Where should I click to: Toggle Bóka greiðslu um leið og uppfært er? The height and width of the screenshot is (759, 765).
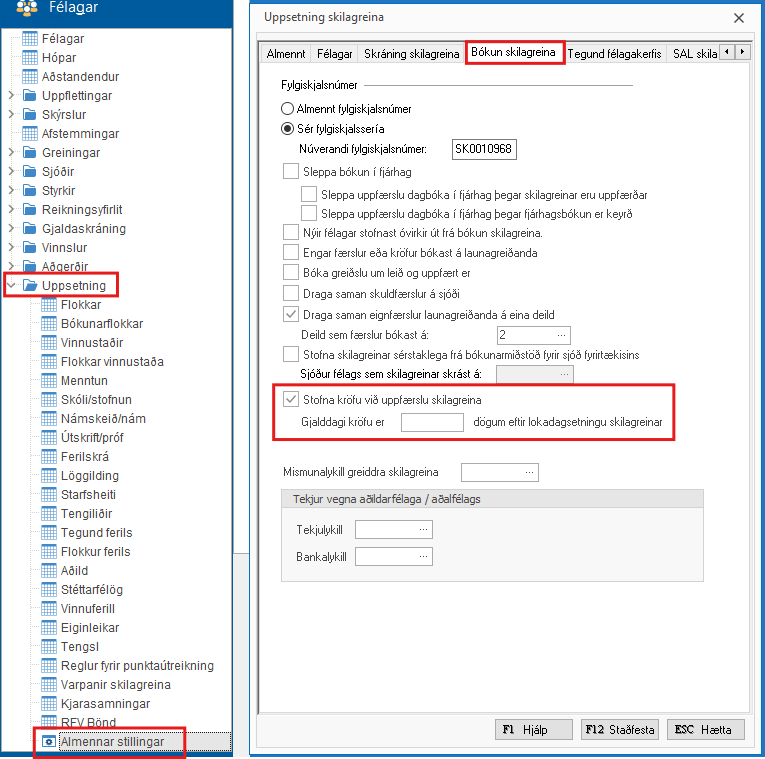click(x=291, y=273)
